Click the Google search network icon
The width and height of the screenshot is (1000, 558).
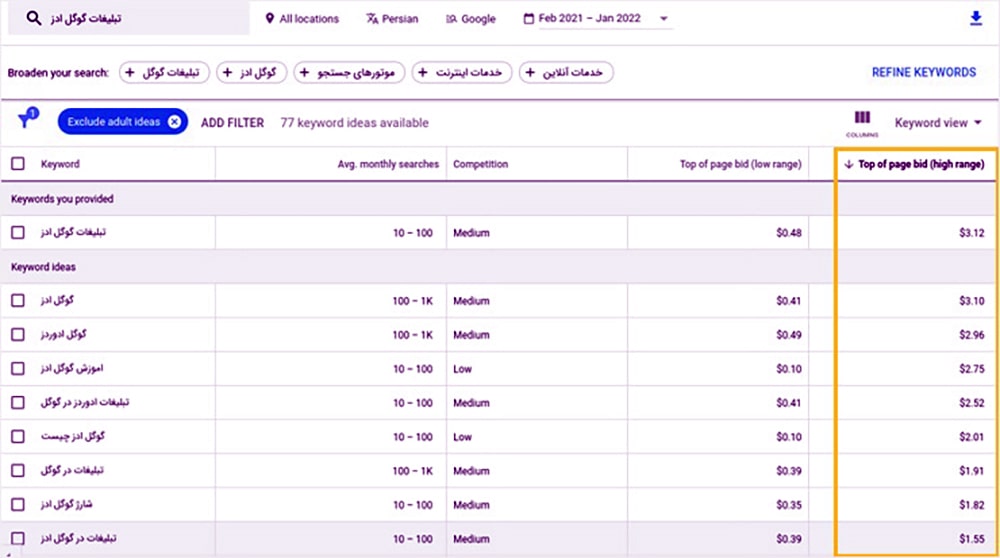tap(451, 19)
